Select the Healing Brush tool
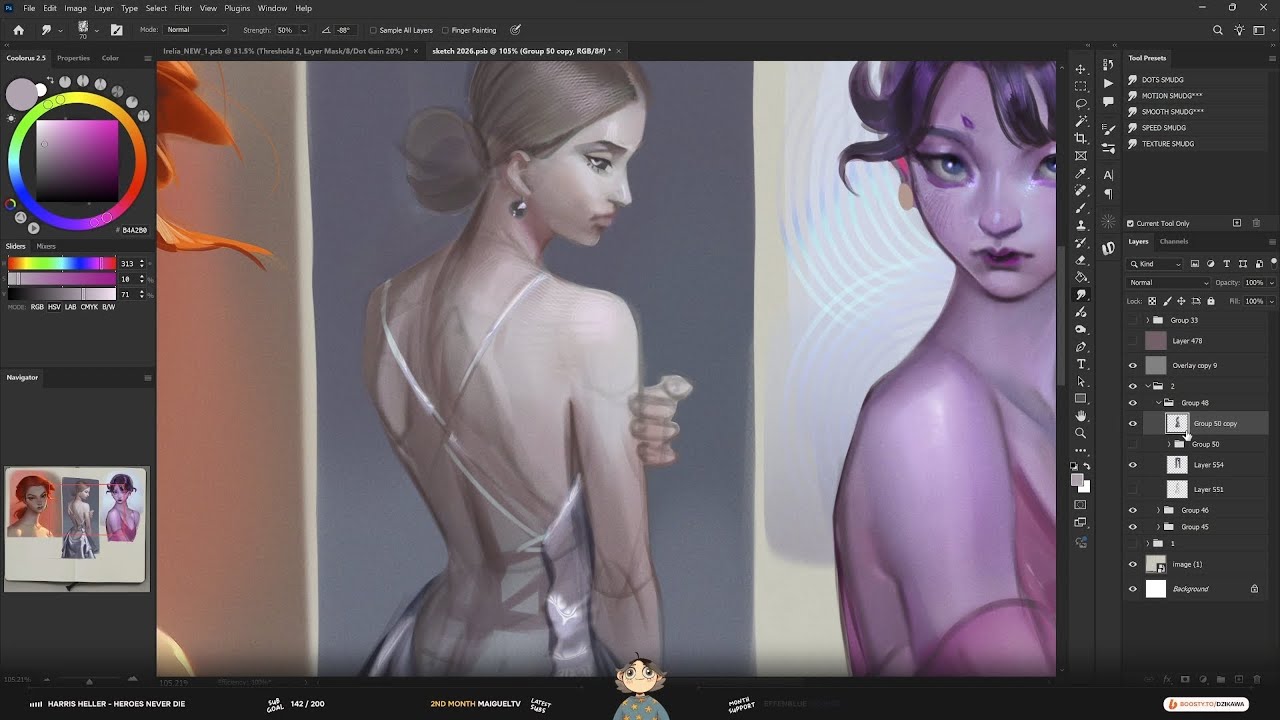1280x720 pixels. 1080,190
